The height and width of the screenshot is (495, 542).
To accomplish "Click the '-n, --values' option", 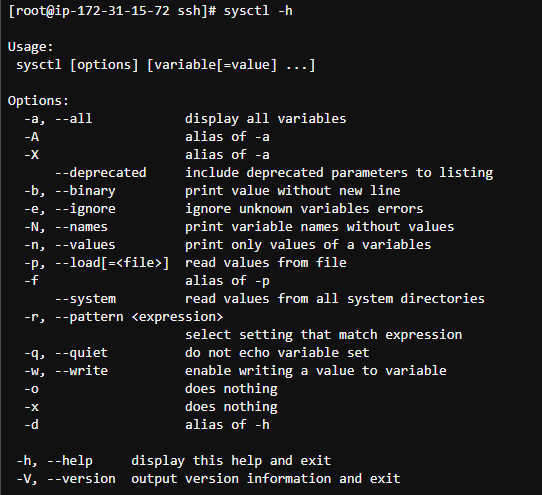I will (69, 244).
